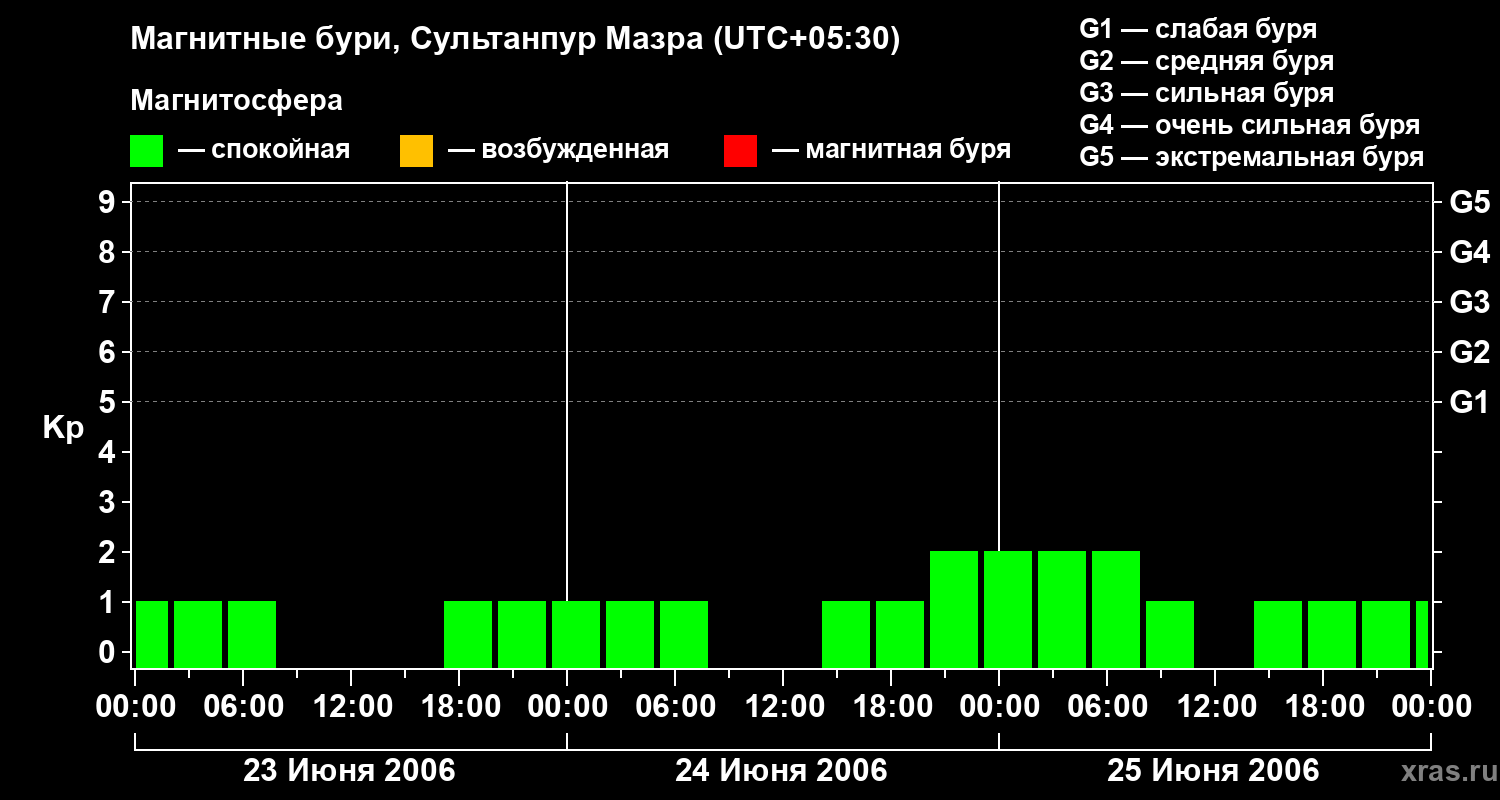Select the 'G2 — средняя буря' legend line
Image resolution: width=1500 pixels, height=800 pixels.
tap(1207, 61)
